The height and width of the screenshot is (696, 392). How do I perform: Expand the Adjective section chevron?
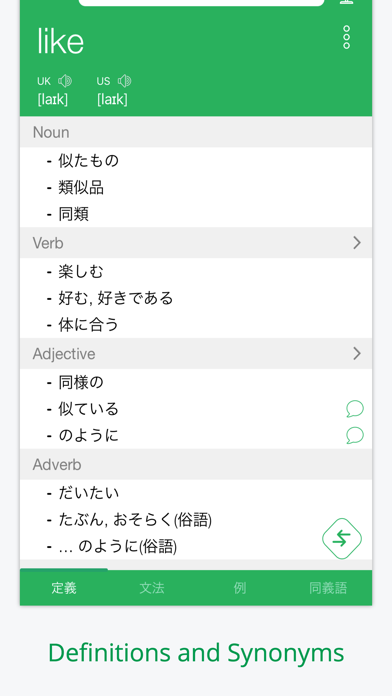357,354
